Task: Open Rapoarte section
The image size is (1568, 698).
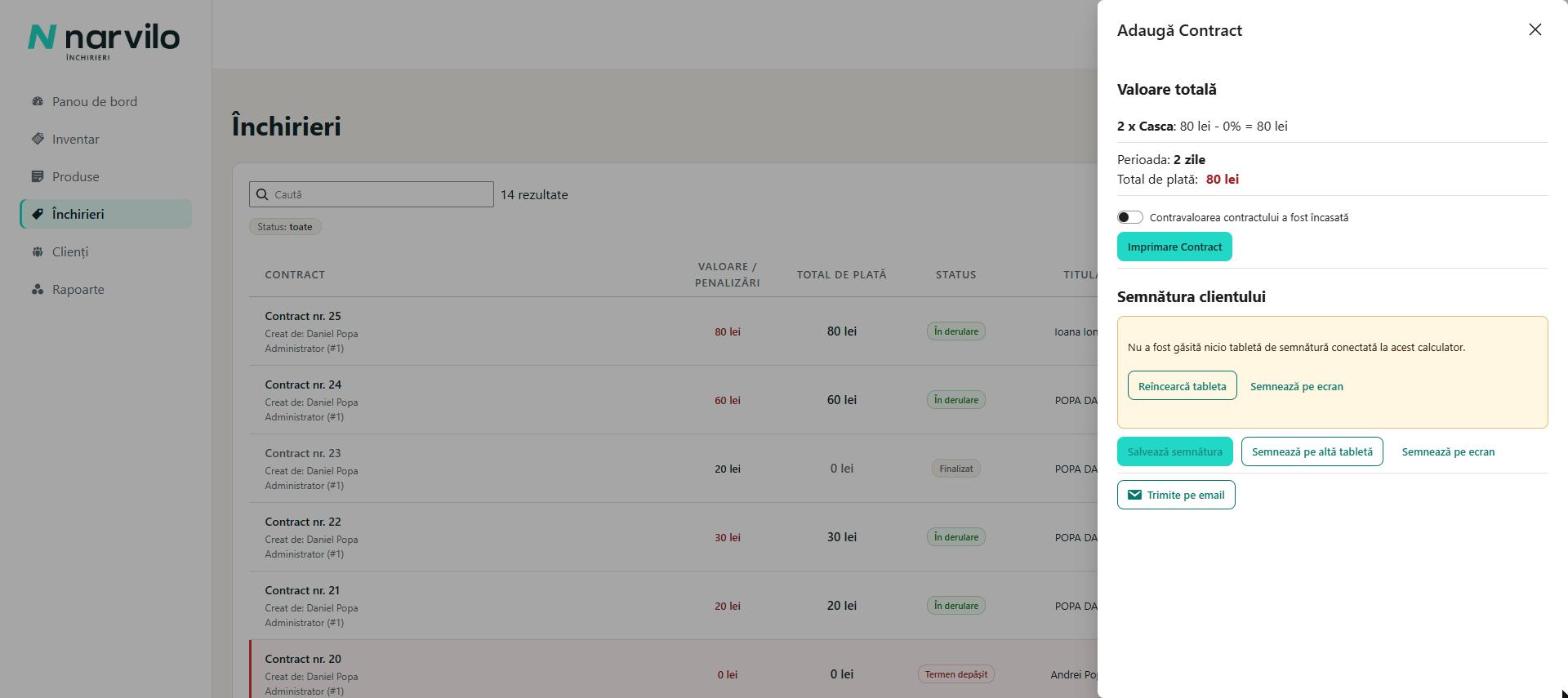Action: click(x=105, y=290)
